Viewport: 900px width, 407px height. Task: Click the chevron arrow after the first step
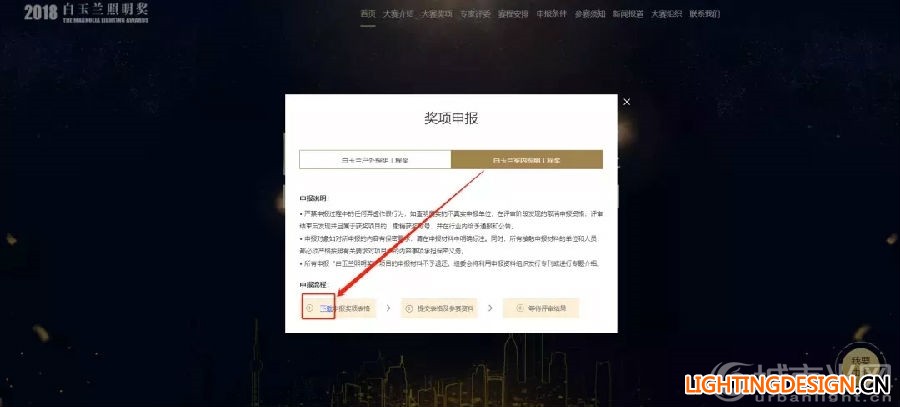coord(388,308)
